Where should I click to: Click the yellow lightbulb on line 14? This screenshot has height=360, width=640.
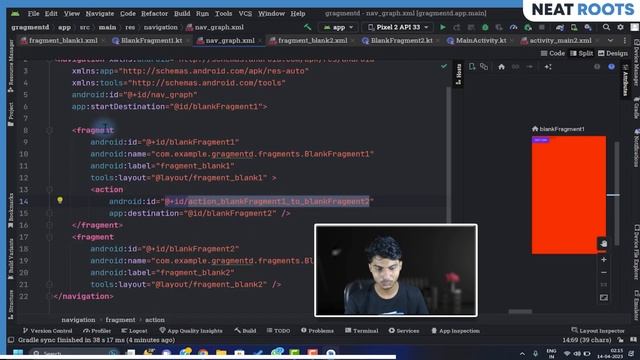click(60, 200)
